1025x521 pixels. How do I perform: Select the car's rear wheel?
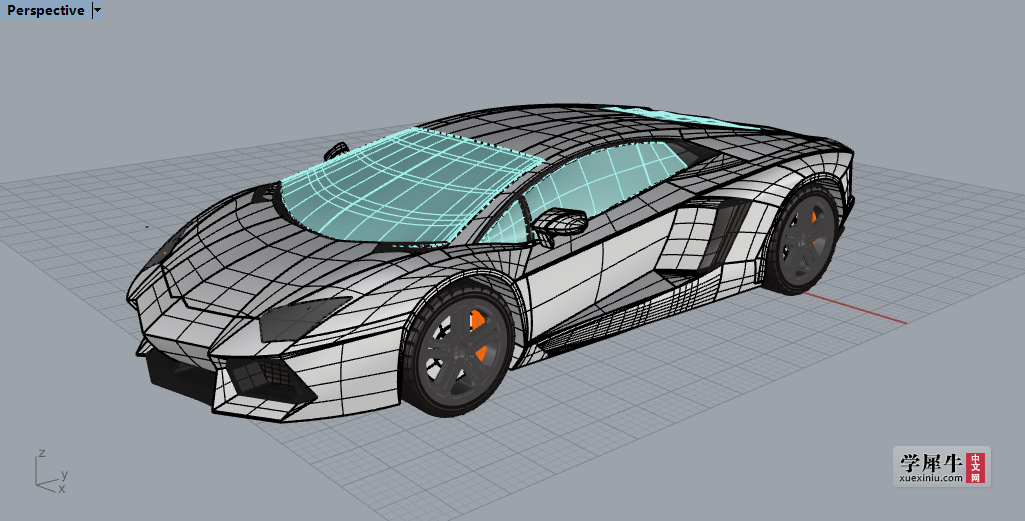pos(802,239)
